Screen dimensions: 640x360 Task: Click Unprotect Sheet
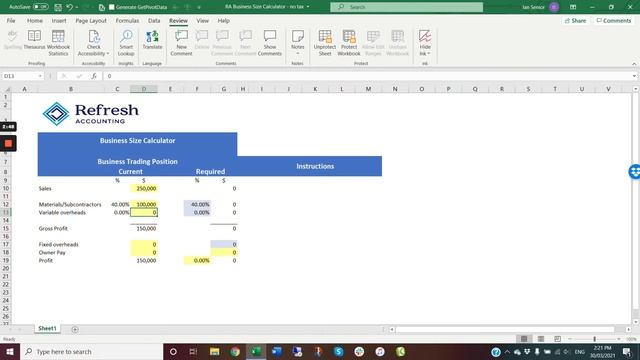pos(325,42)
